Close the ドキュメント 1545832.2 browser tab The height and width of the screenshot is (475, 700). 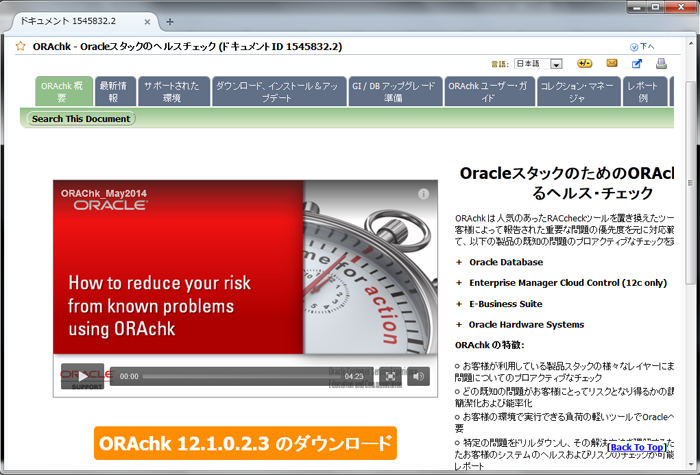[147, 21]
